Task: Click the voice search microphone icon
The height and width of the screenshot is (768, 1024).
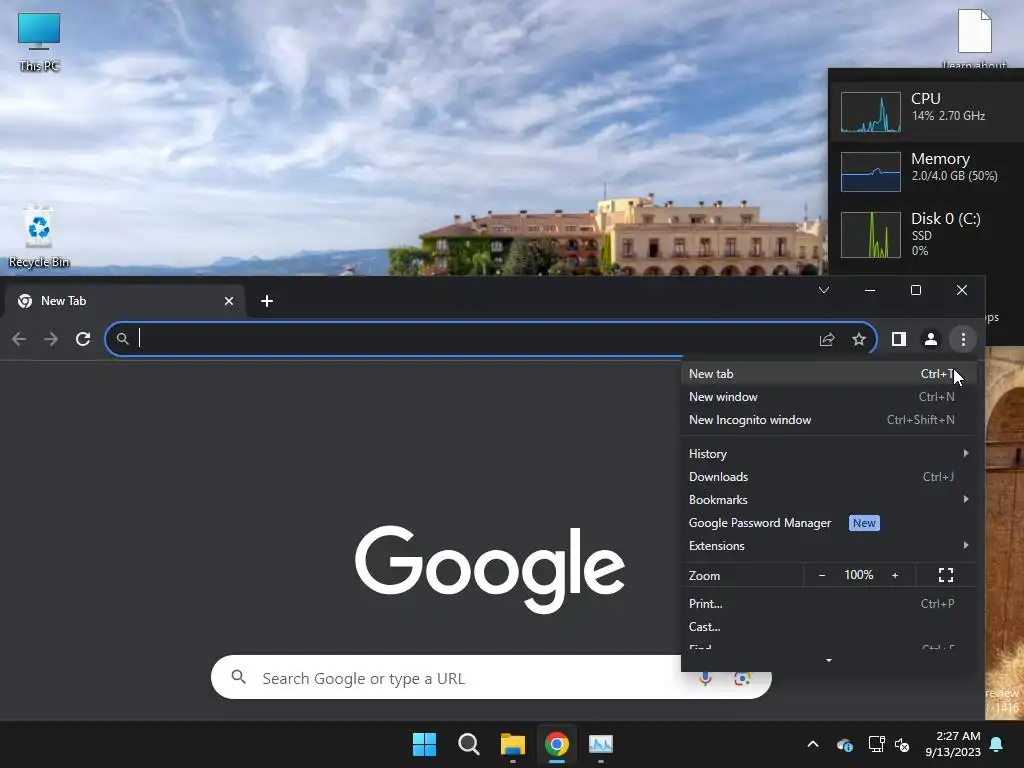Action: (705, 679)
